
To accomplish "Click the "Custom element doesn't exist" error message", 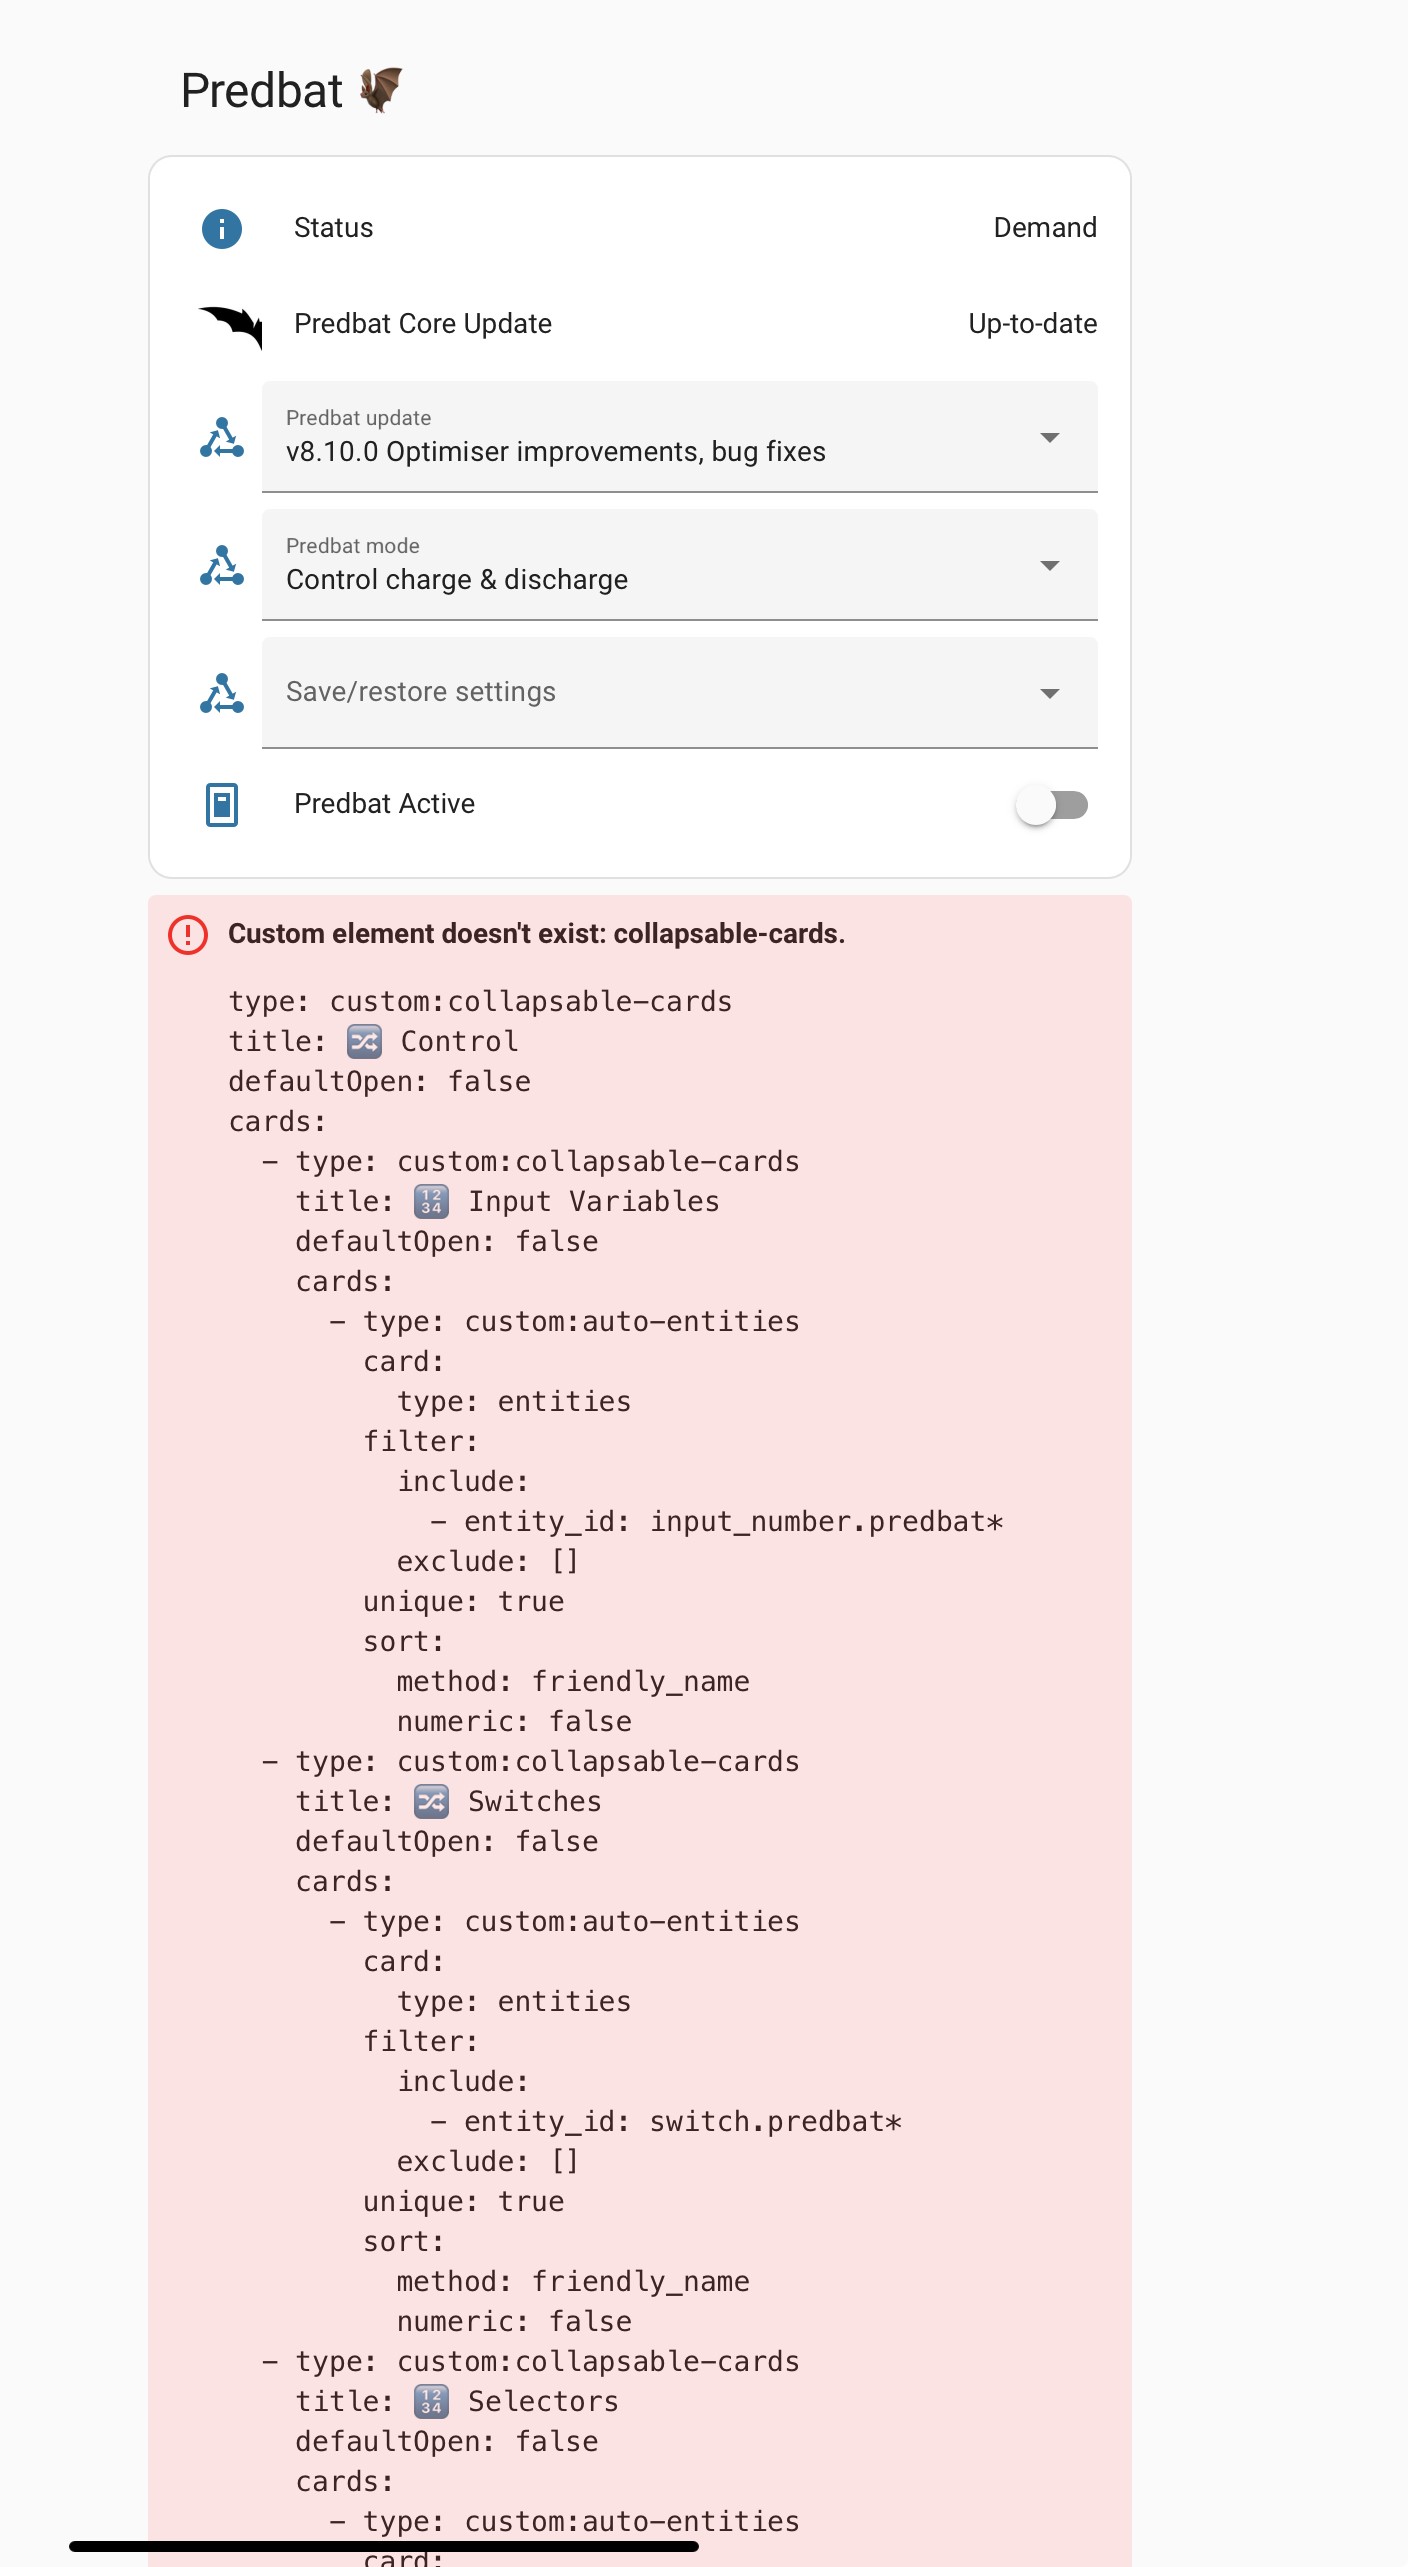I will click(536, 934).
